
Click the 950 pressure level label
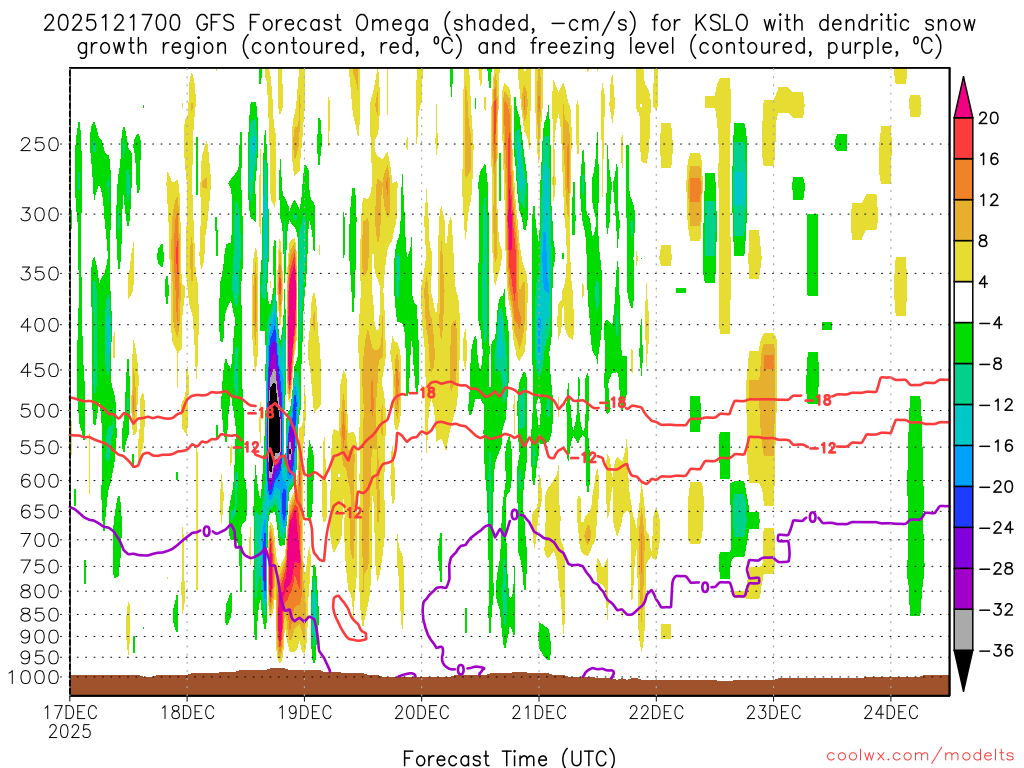[40, 658]
